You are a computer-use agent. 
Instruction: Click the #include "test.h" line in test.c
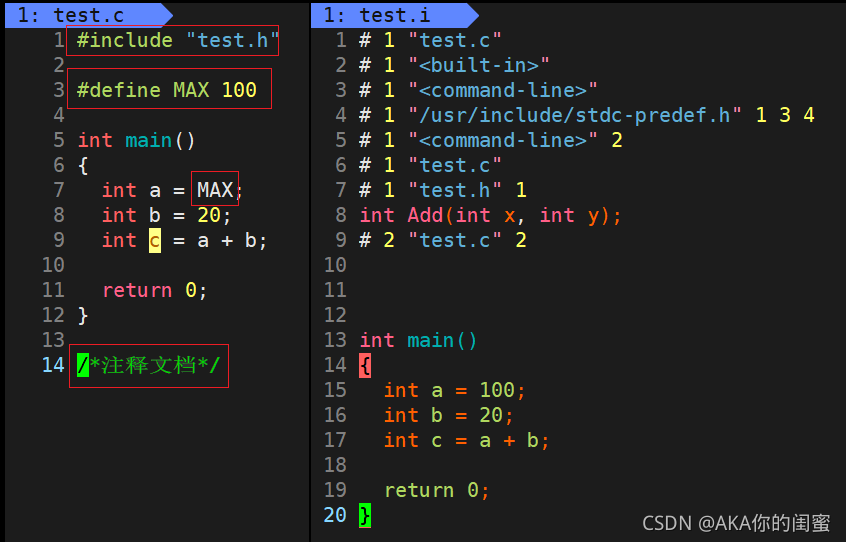[x=173, y=41]
